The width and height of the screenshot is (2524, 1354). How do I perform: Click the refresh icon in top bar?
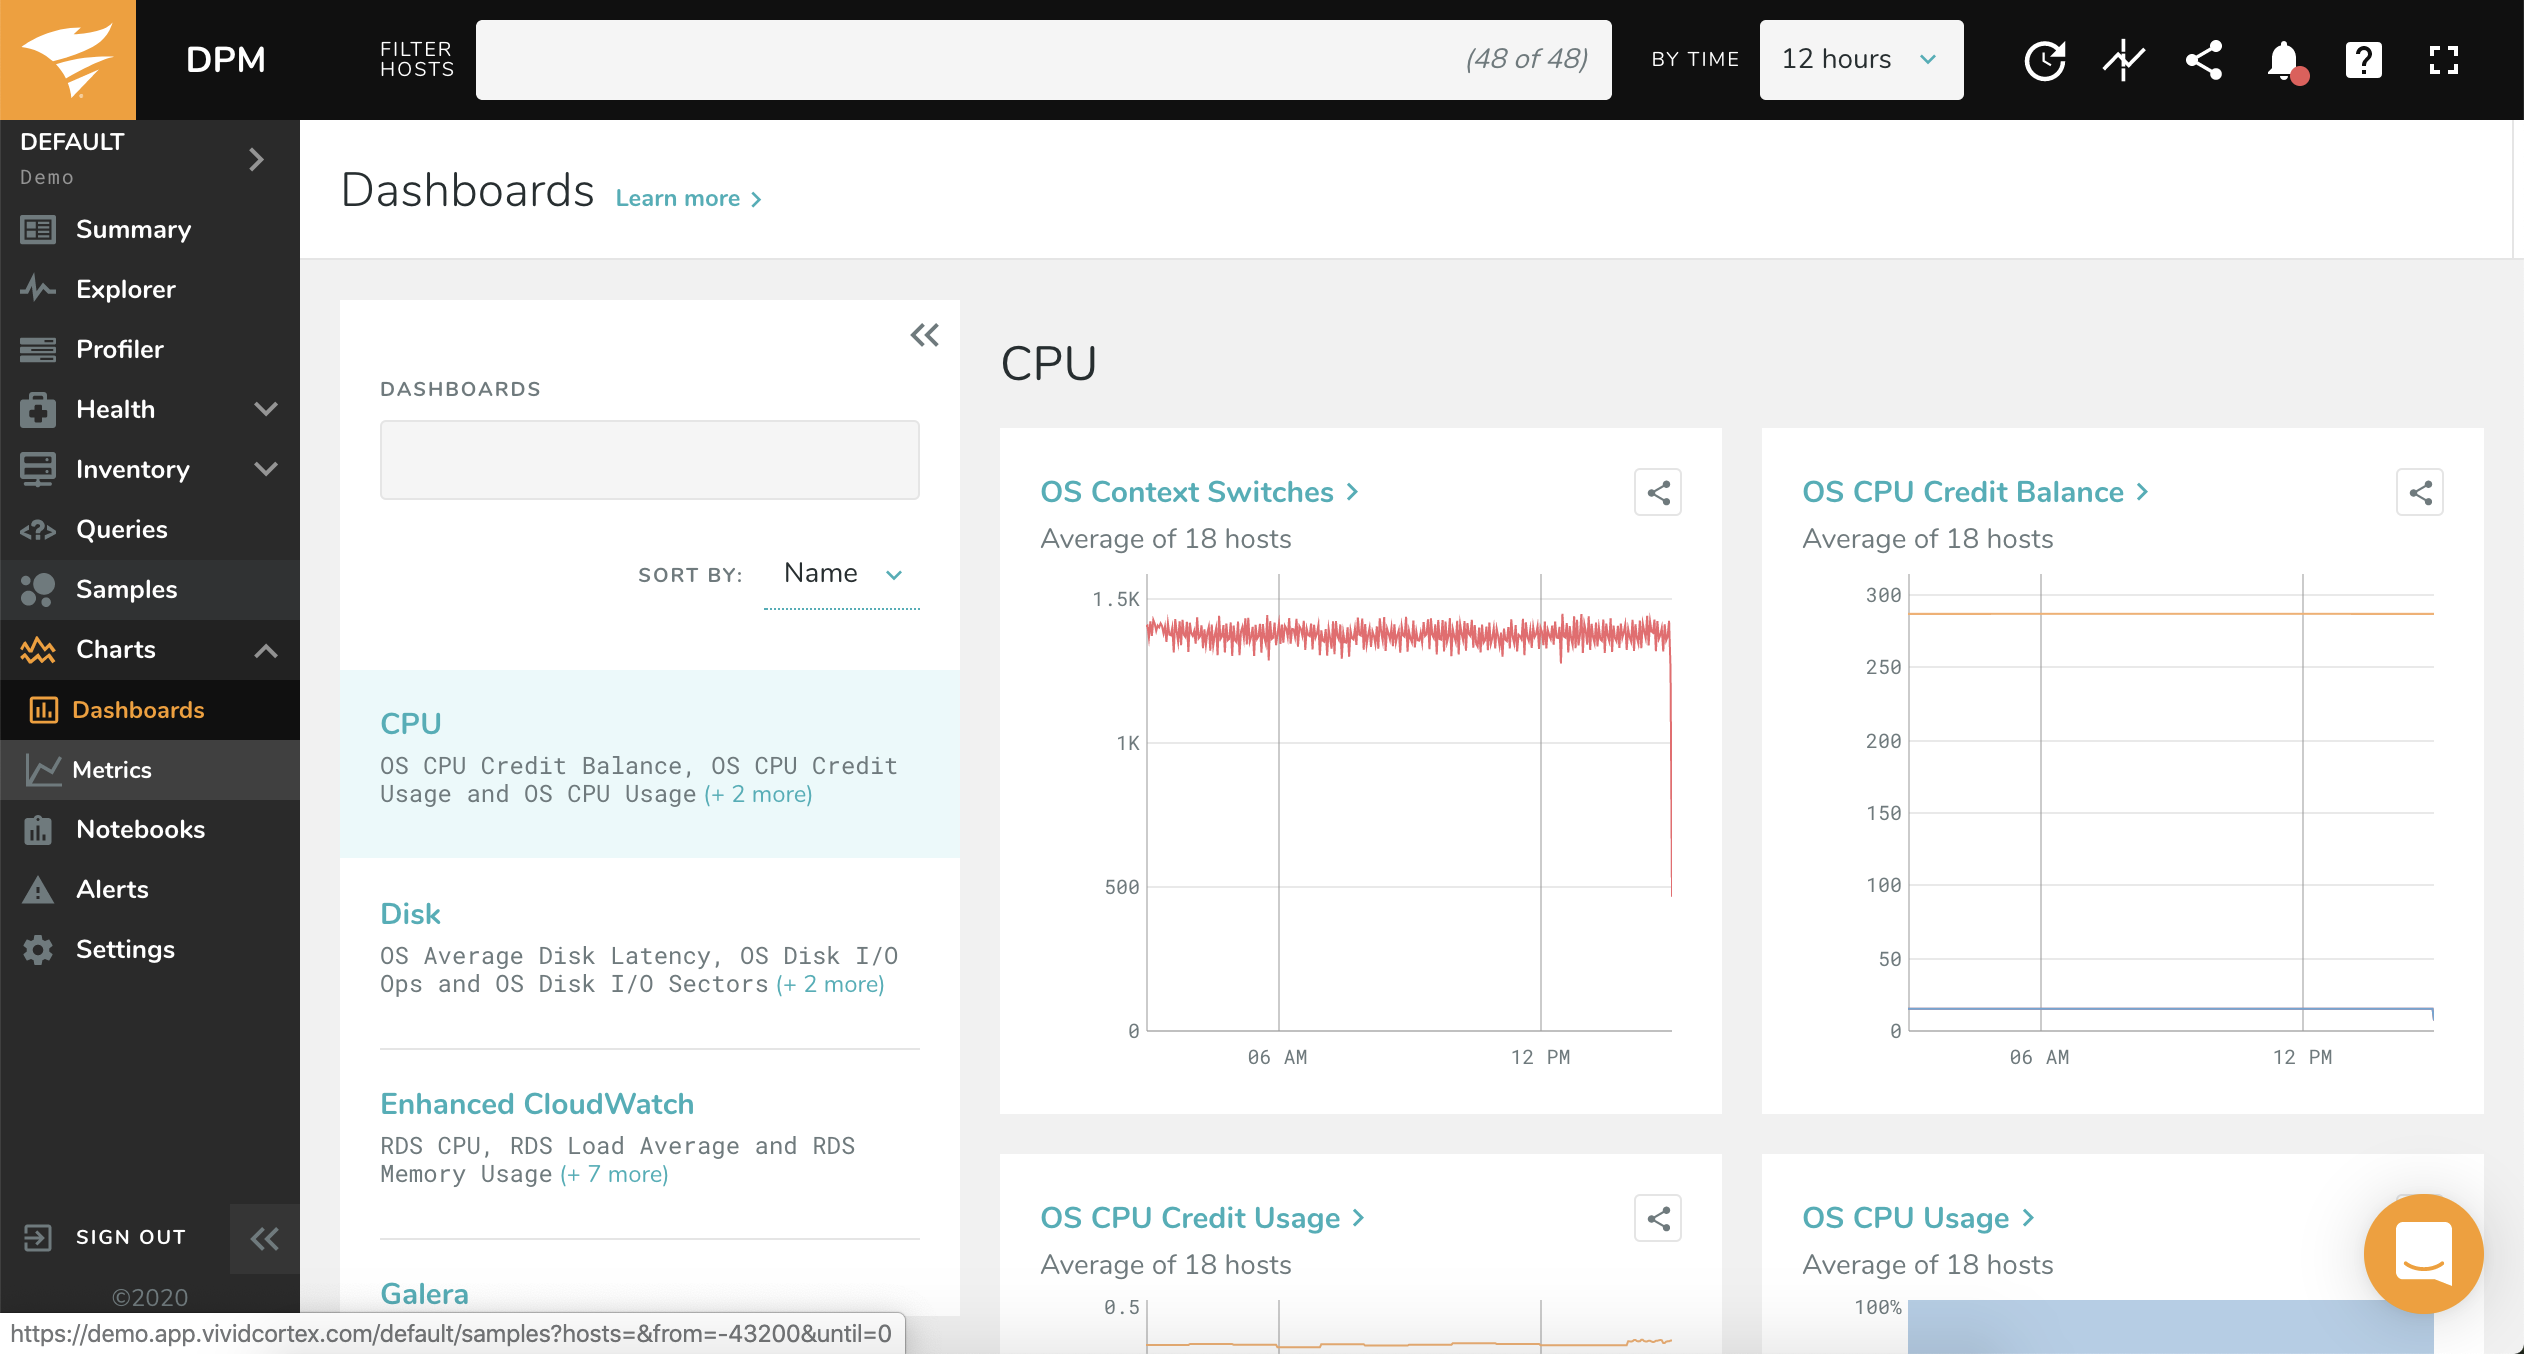click(2044, 60)
